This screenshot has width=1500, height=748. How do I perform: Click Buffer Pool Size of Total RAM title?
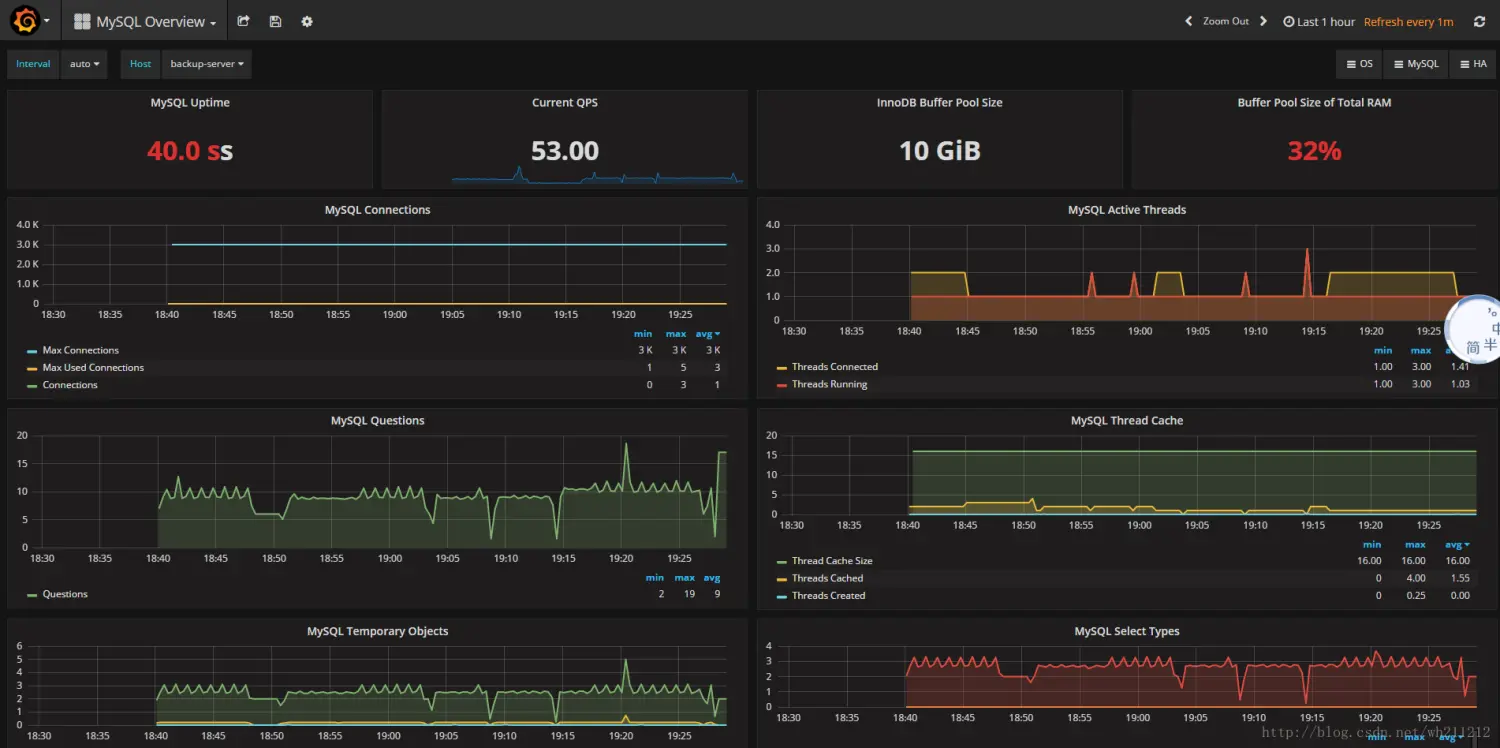[x=1314, y=102]
